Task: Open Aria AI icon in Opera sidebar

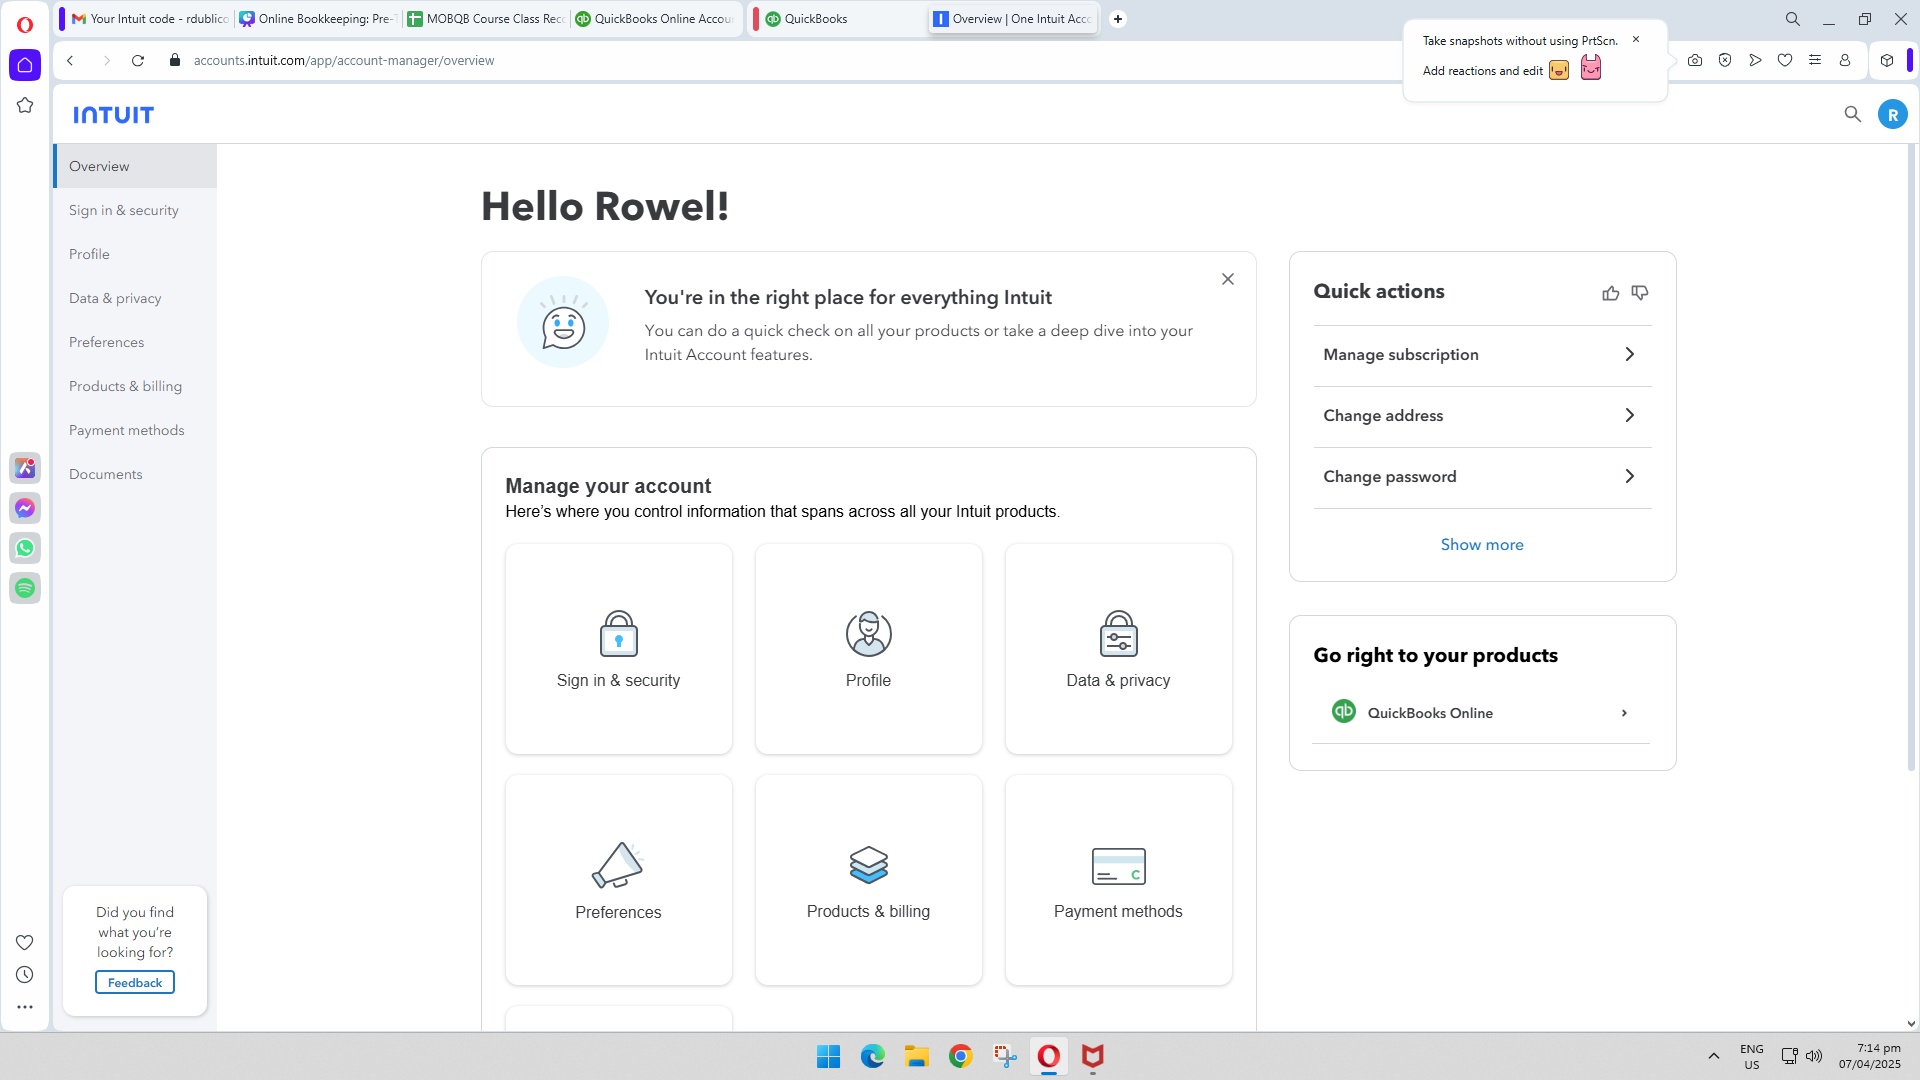Action: pyautogui.click(x=25, y=468)
